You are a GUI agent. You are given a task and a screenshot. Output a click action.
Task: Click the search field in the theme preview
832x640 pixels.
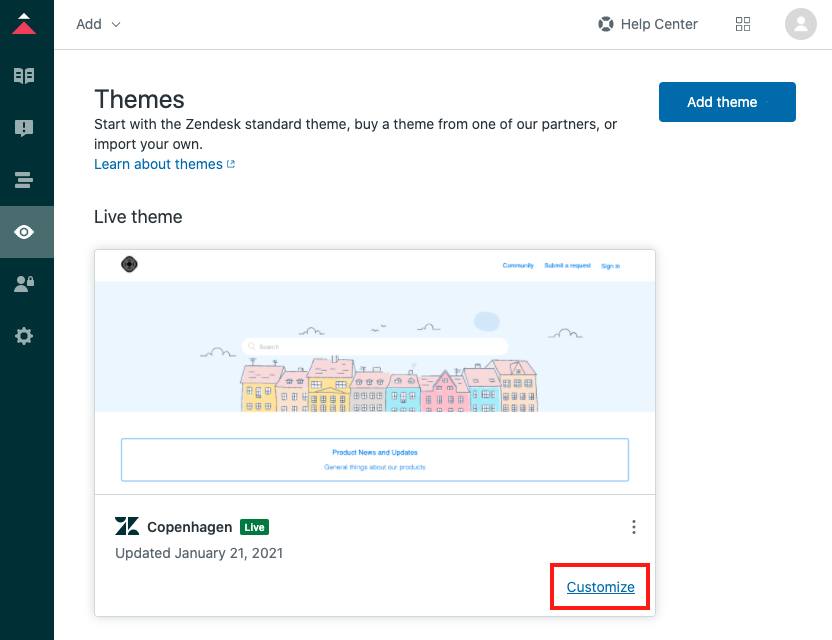pos(375,347)
